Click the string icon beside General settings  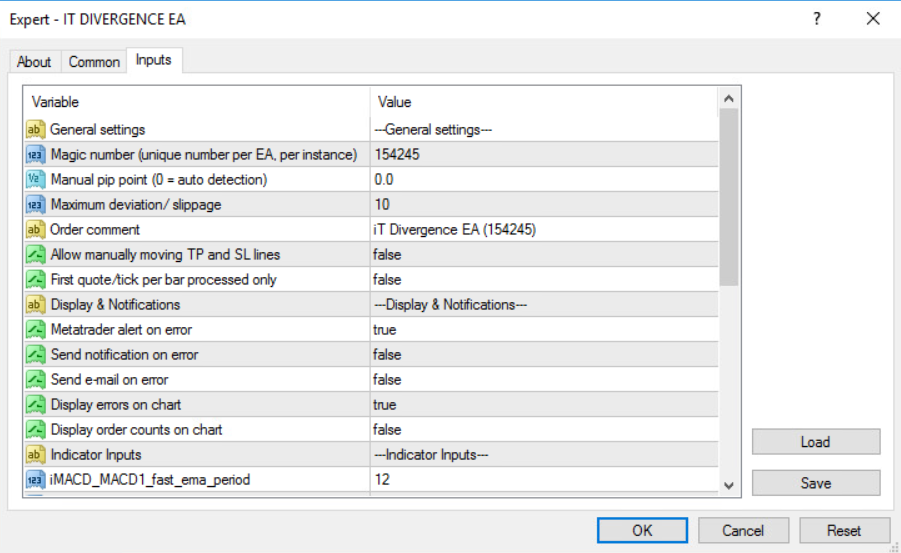(34, 129)
